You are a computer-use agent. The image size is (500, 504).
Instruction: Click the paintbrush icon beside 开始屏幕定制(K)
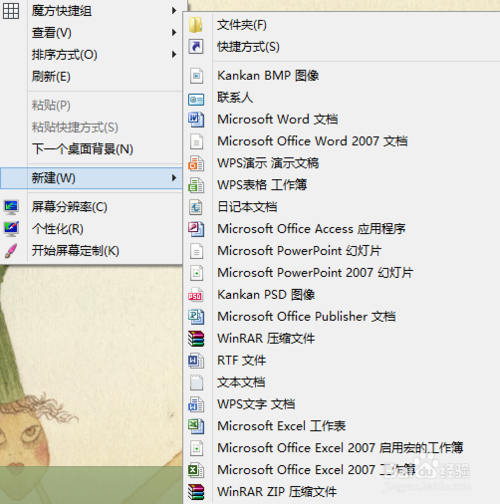tap(11, 251)
